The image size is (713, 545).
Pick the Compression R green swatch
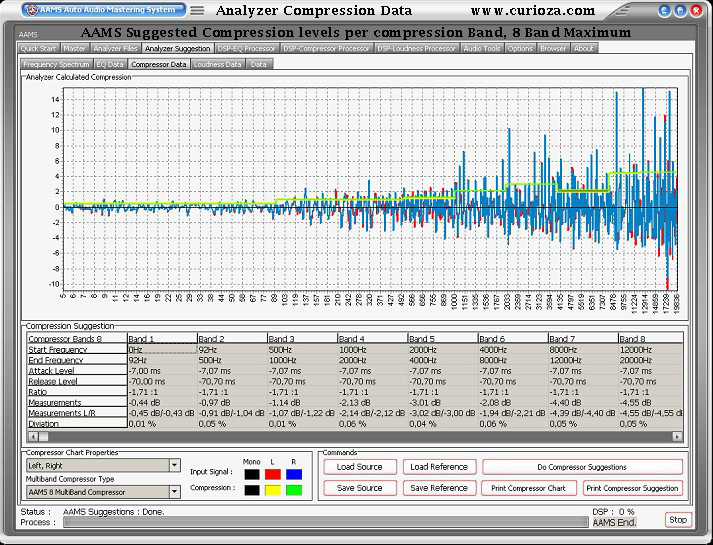tap(294, 490)
